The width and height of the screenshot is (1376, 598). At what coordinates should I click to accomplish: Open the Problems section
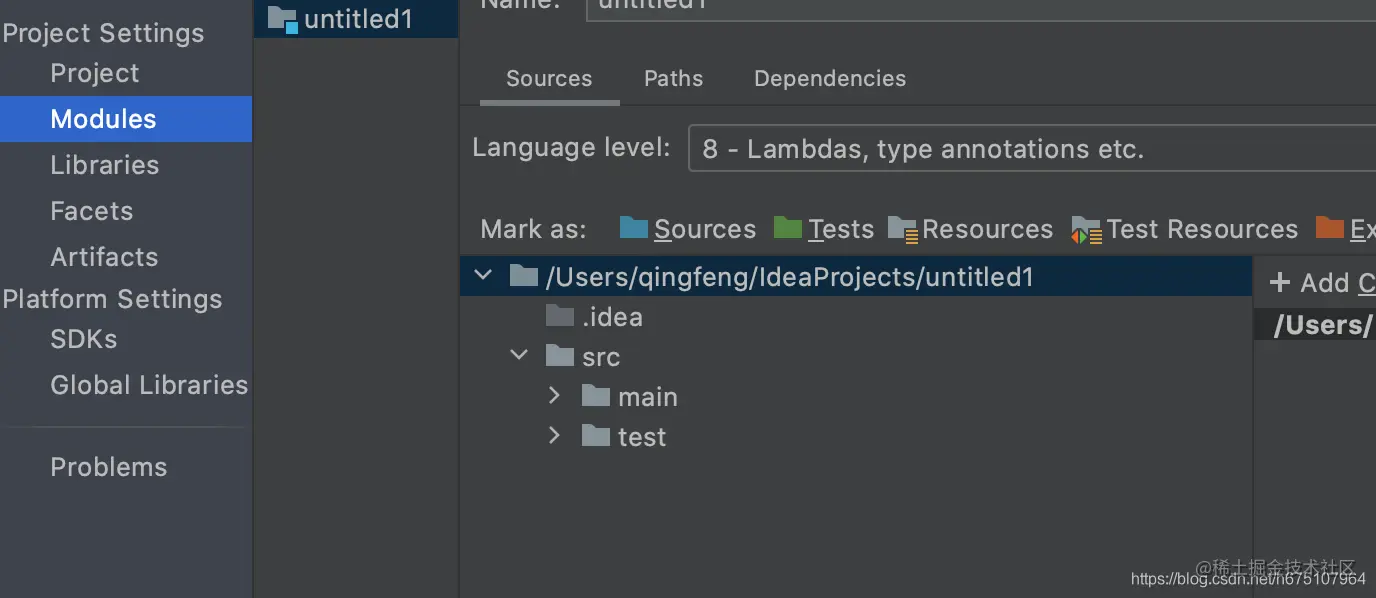tap(109, 467)
